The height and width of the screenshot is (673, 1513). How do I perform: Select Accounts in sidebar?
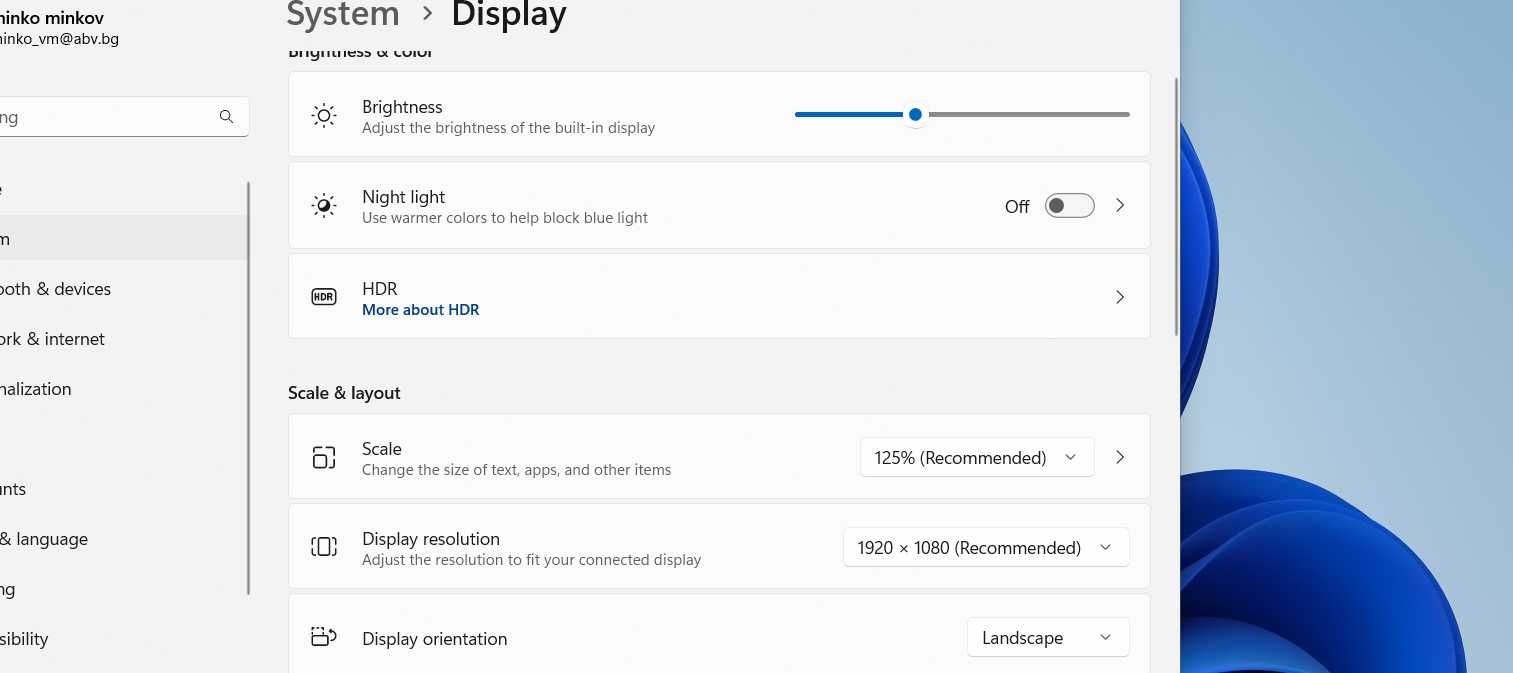point(13,489)
